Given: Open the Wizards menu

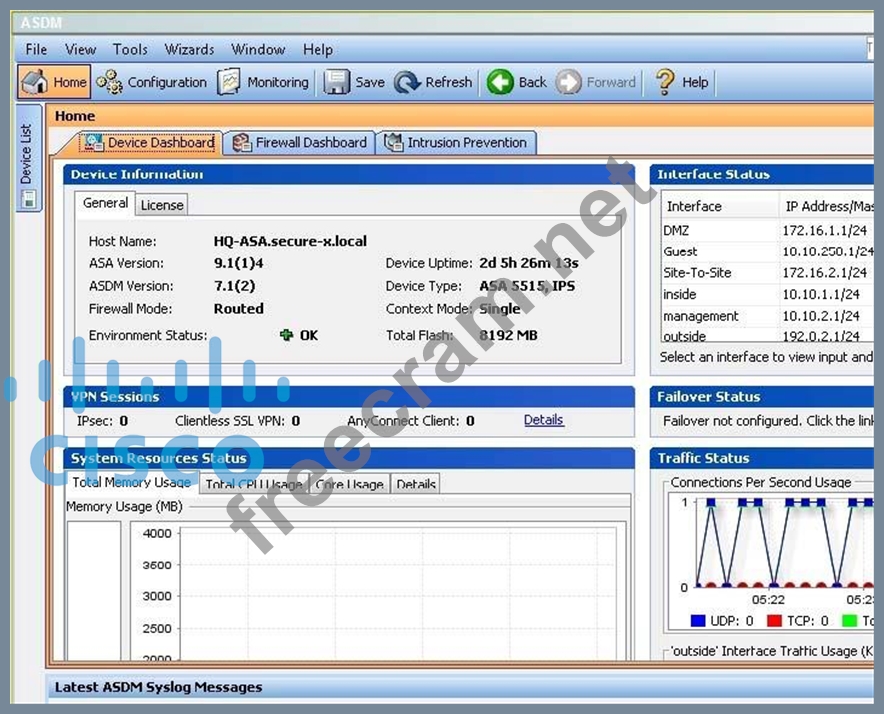Looking at the screenshot, I should tap(189, 49).
